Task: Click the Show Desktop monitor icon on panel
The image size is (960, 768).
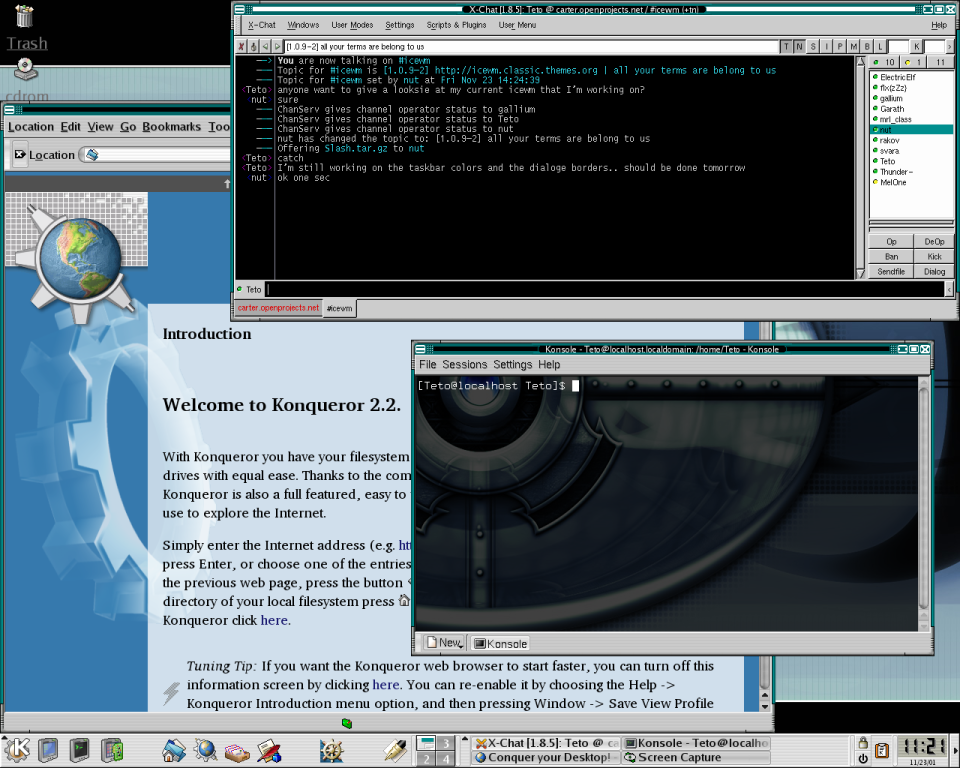Action: click(x=48, y=749)
